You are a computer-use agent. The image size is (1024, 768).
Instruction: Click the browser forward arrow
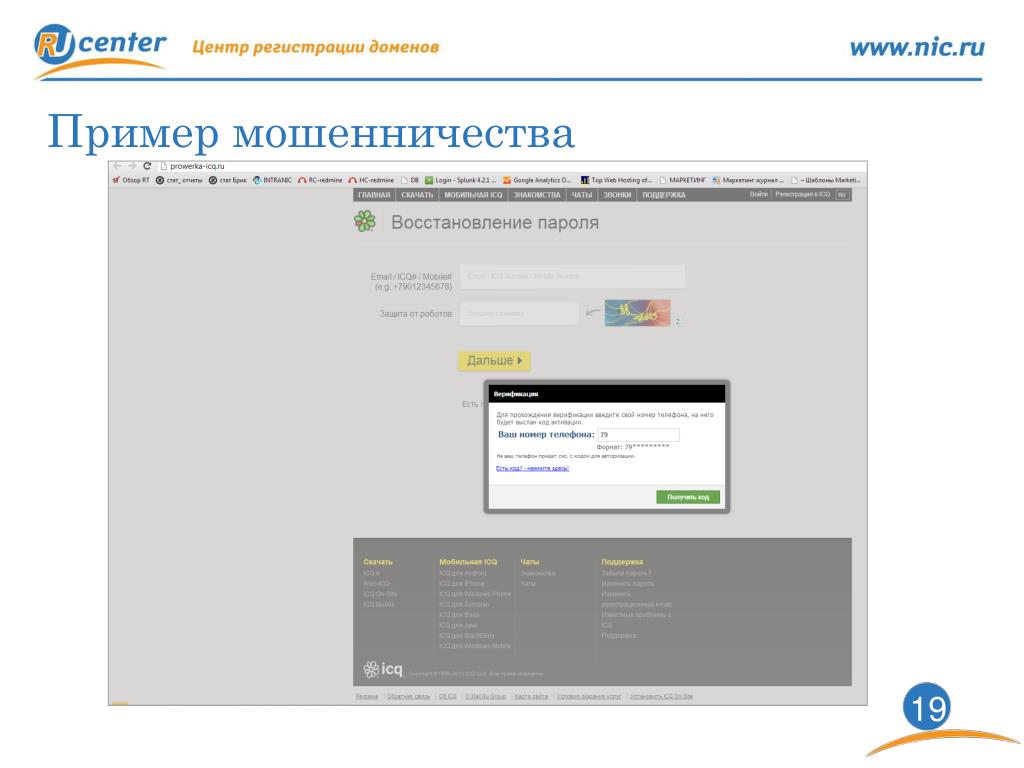tap(132, 166)
